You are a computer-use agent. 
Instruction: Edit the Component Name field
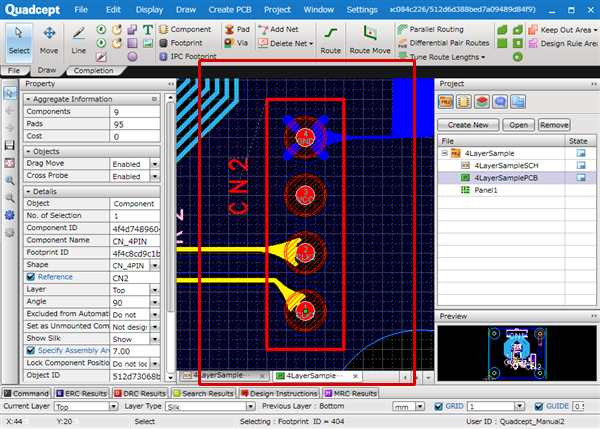click(135, 241)
